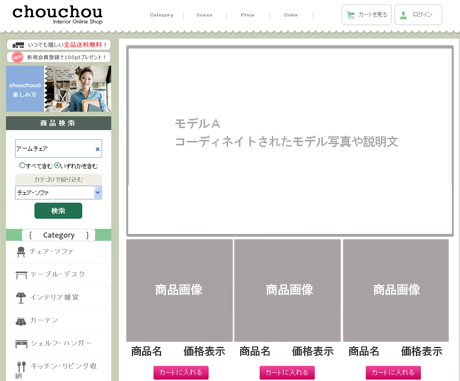Open the テーブル・デスク category link
This screenshot has width=460, height=381.
point(58,274)
